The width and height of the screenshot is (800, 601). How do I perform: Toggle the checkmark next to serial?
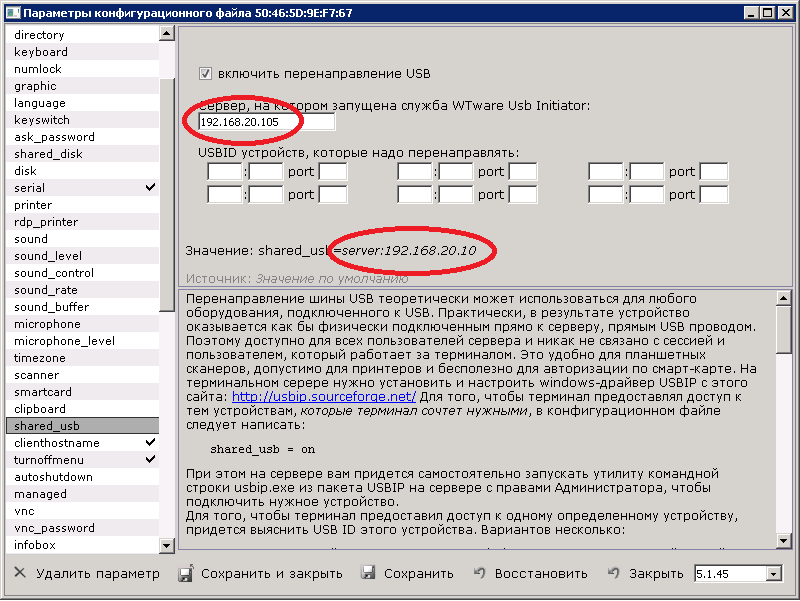(150, 188)
